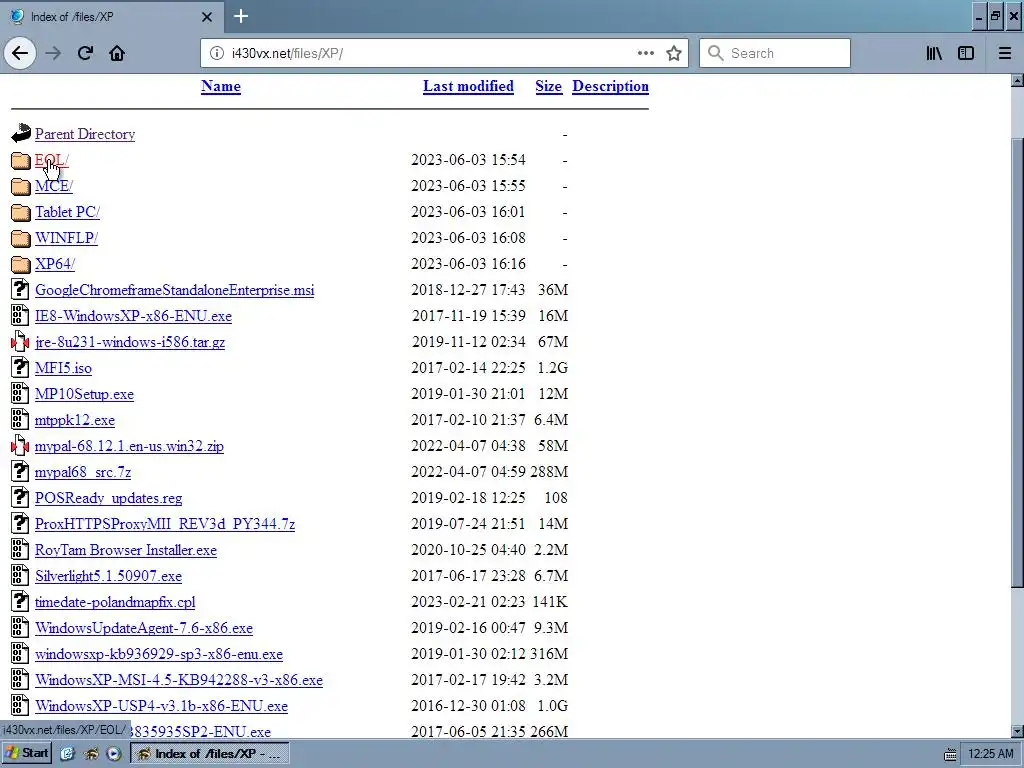The height and width of the screenshot is (768, 1024).
Task: Click folder icon next to XP64/
Action: coord(21,264)
